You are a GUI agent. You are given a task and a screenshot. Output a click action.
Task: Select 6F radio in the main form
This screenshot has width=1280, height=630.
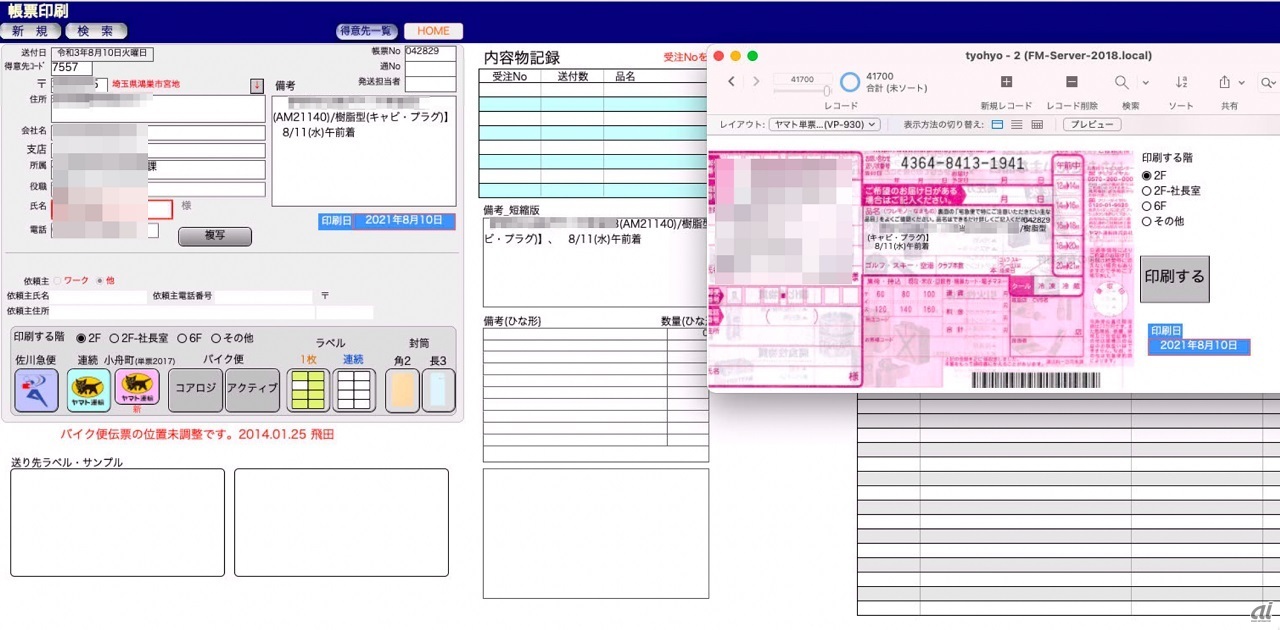point(181,338)
